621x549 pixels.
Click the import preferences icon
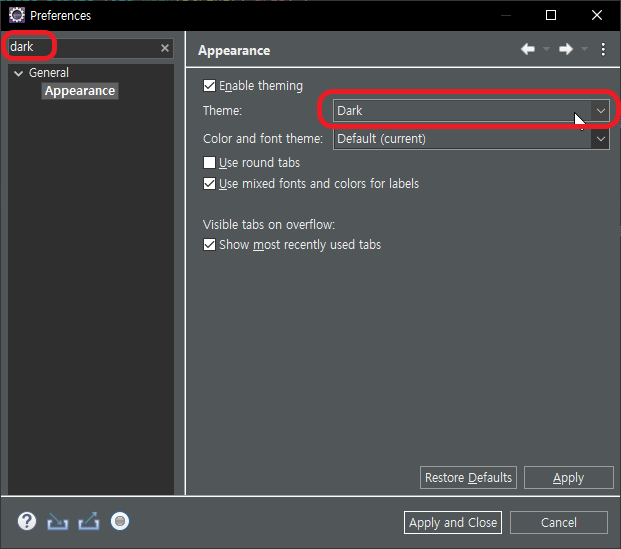(x=58, y=521)
